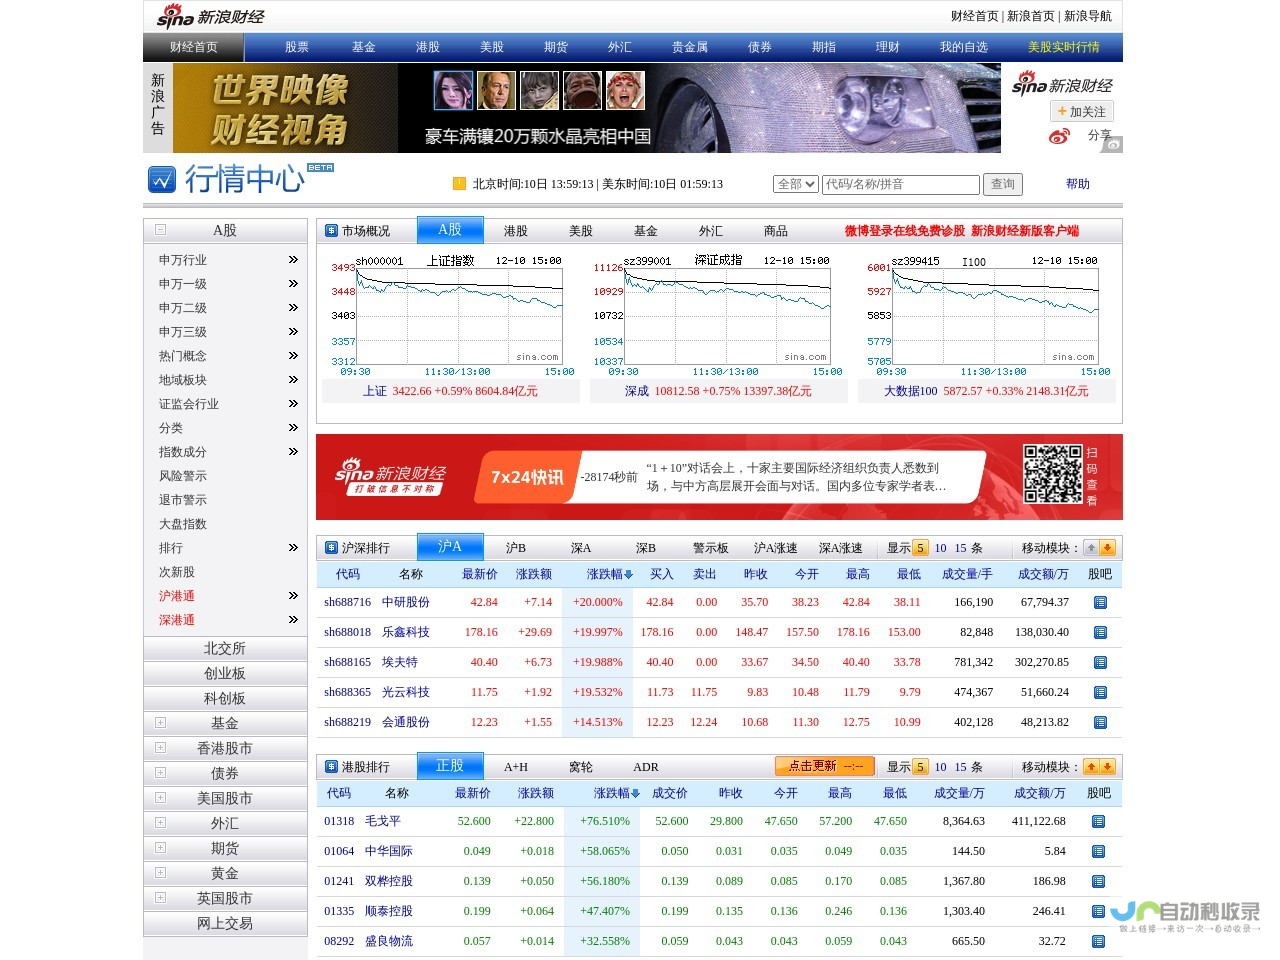Open 新浪导航 link at top

1088,16
